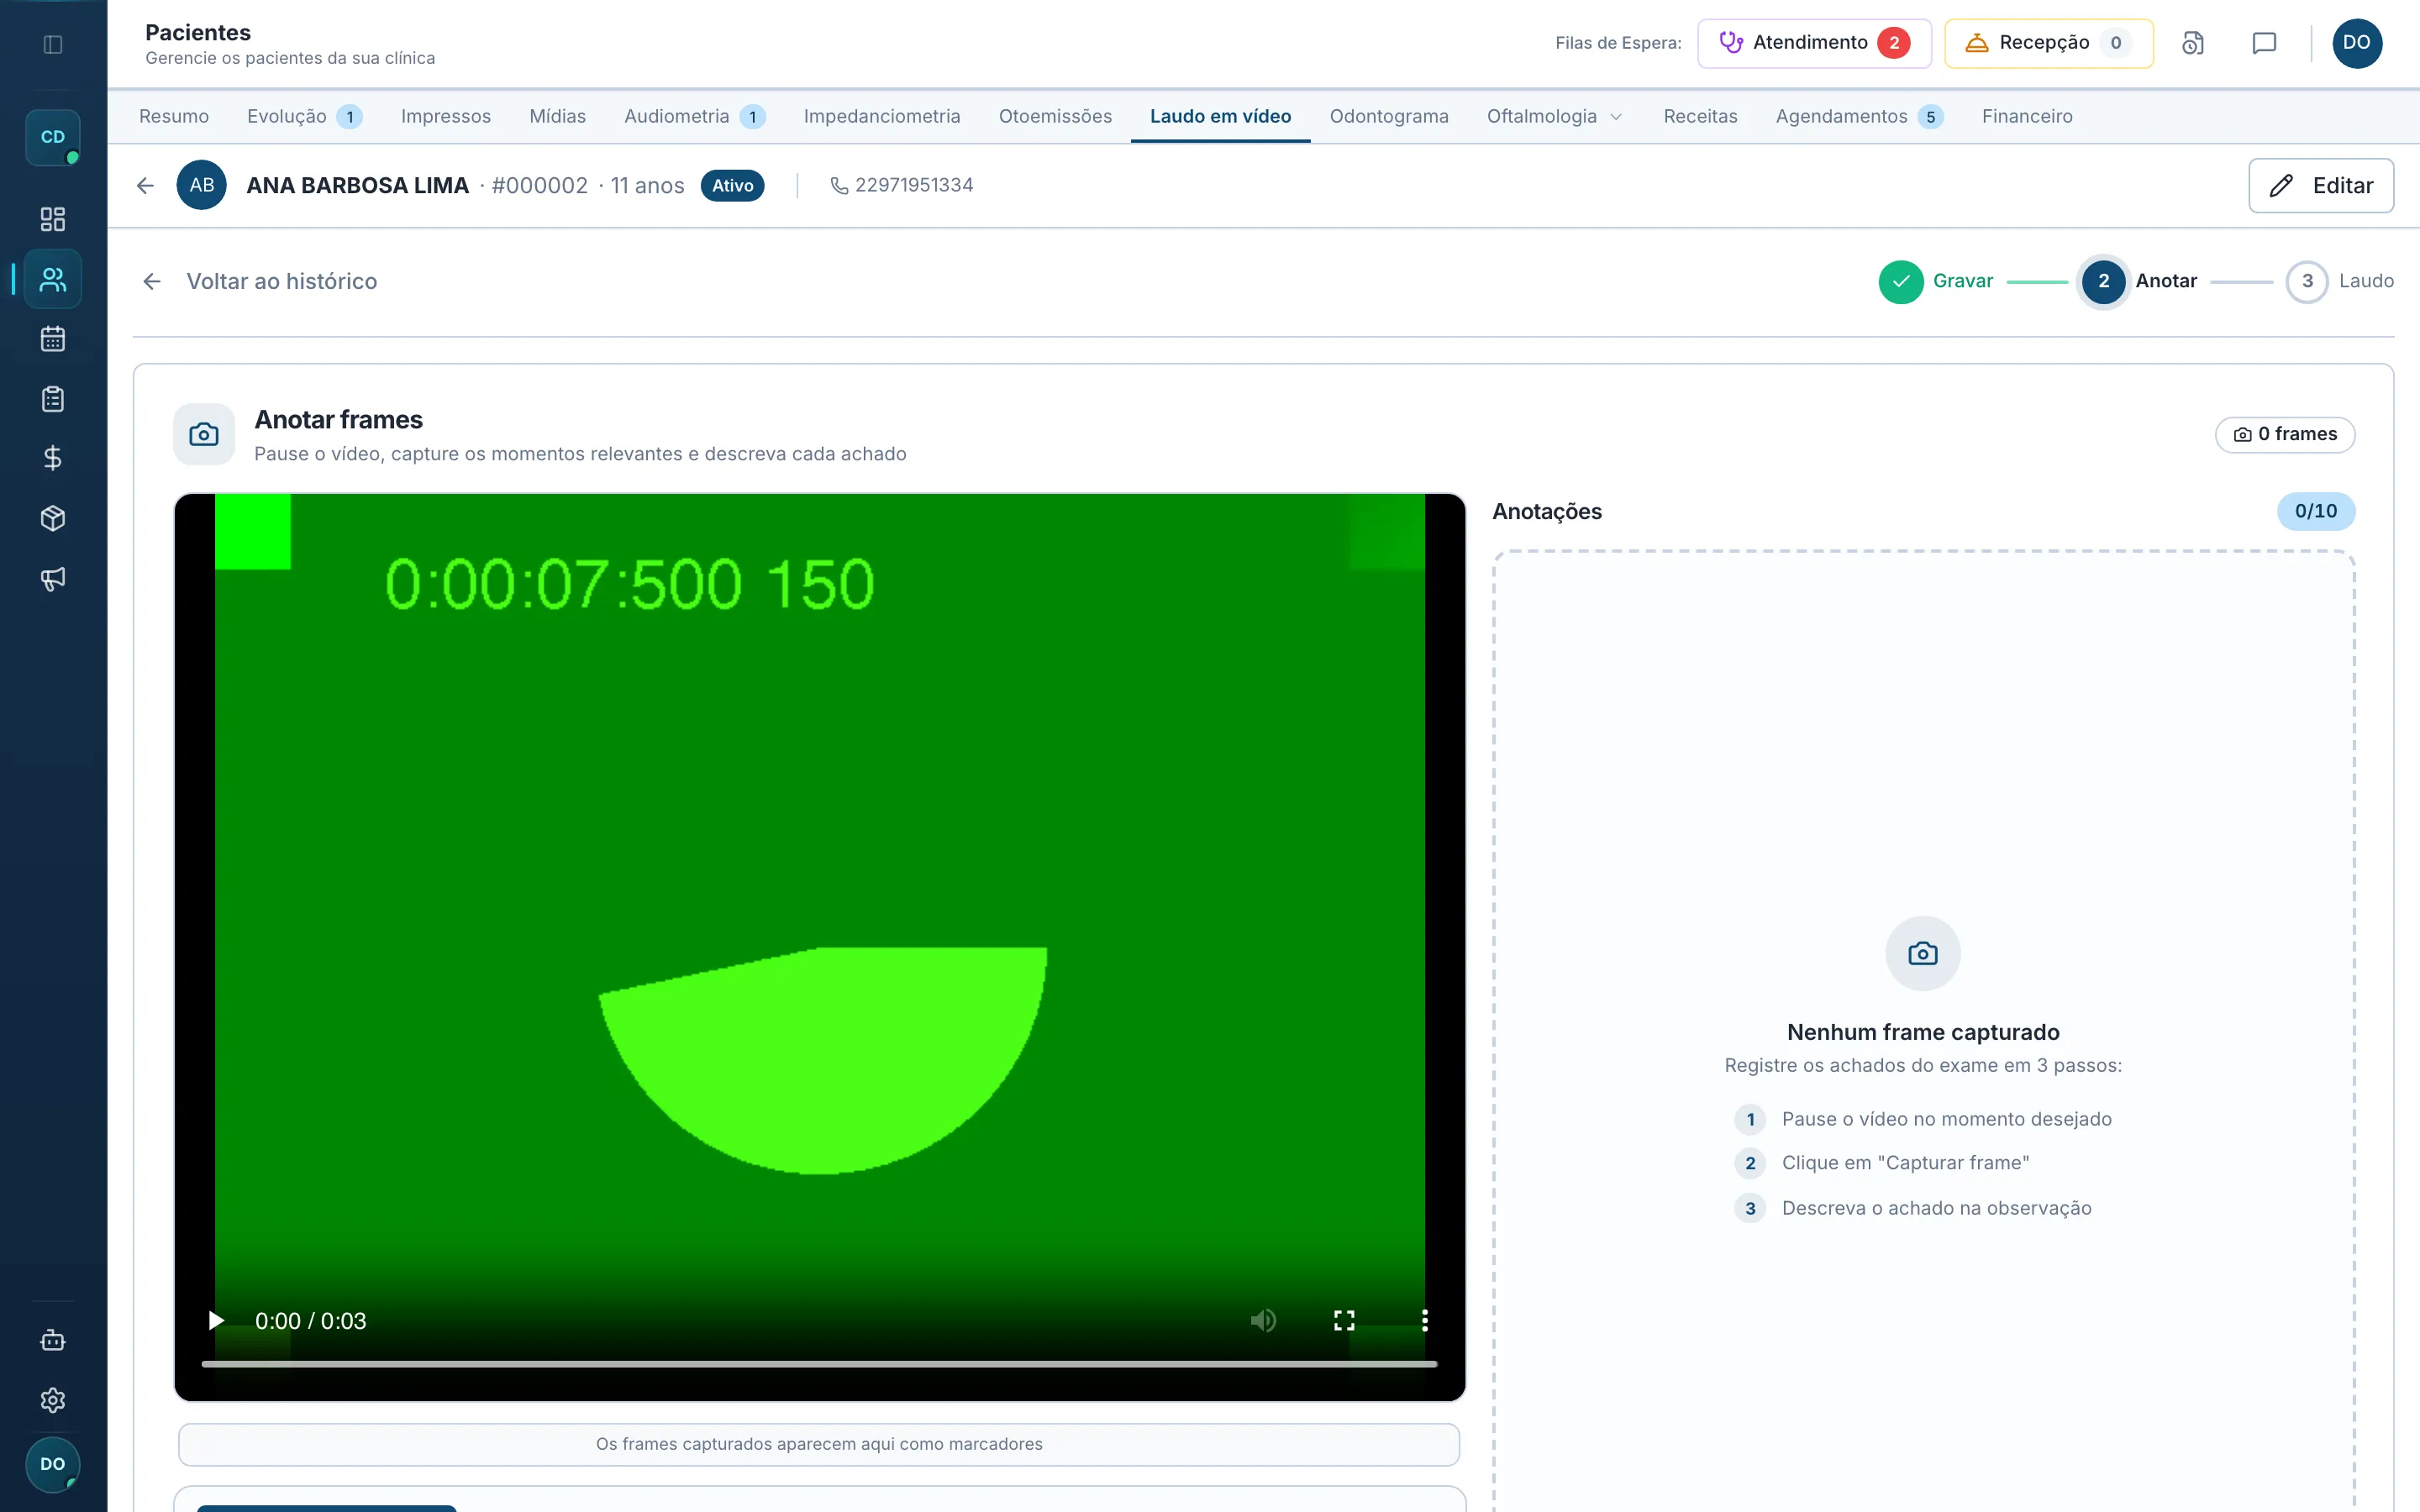Open the calendar icon in sidebar
The width and height of the screenshot is (2420, 1512).
point(53,339)
